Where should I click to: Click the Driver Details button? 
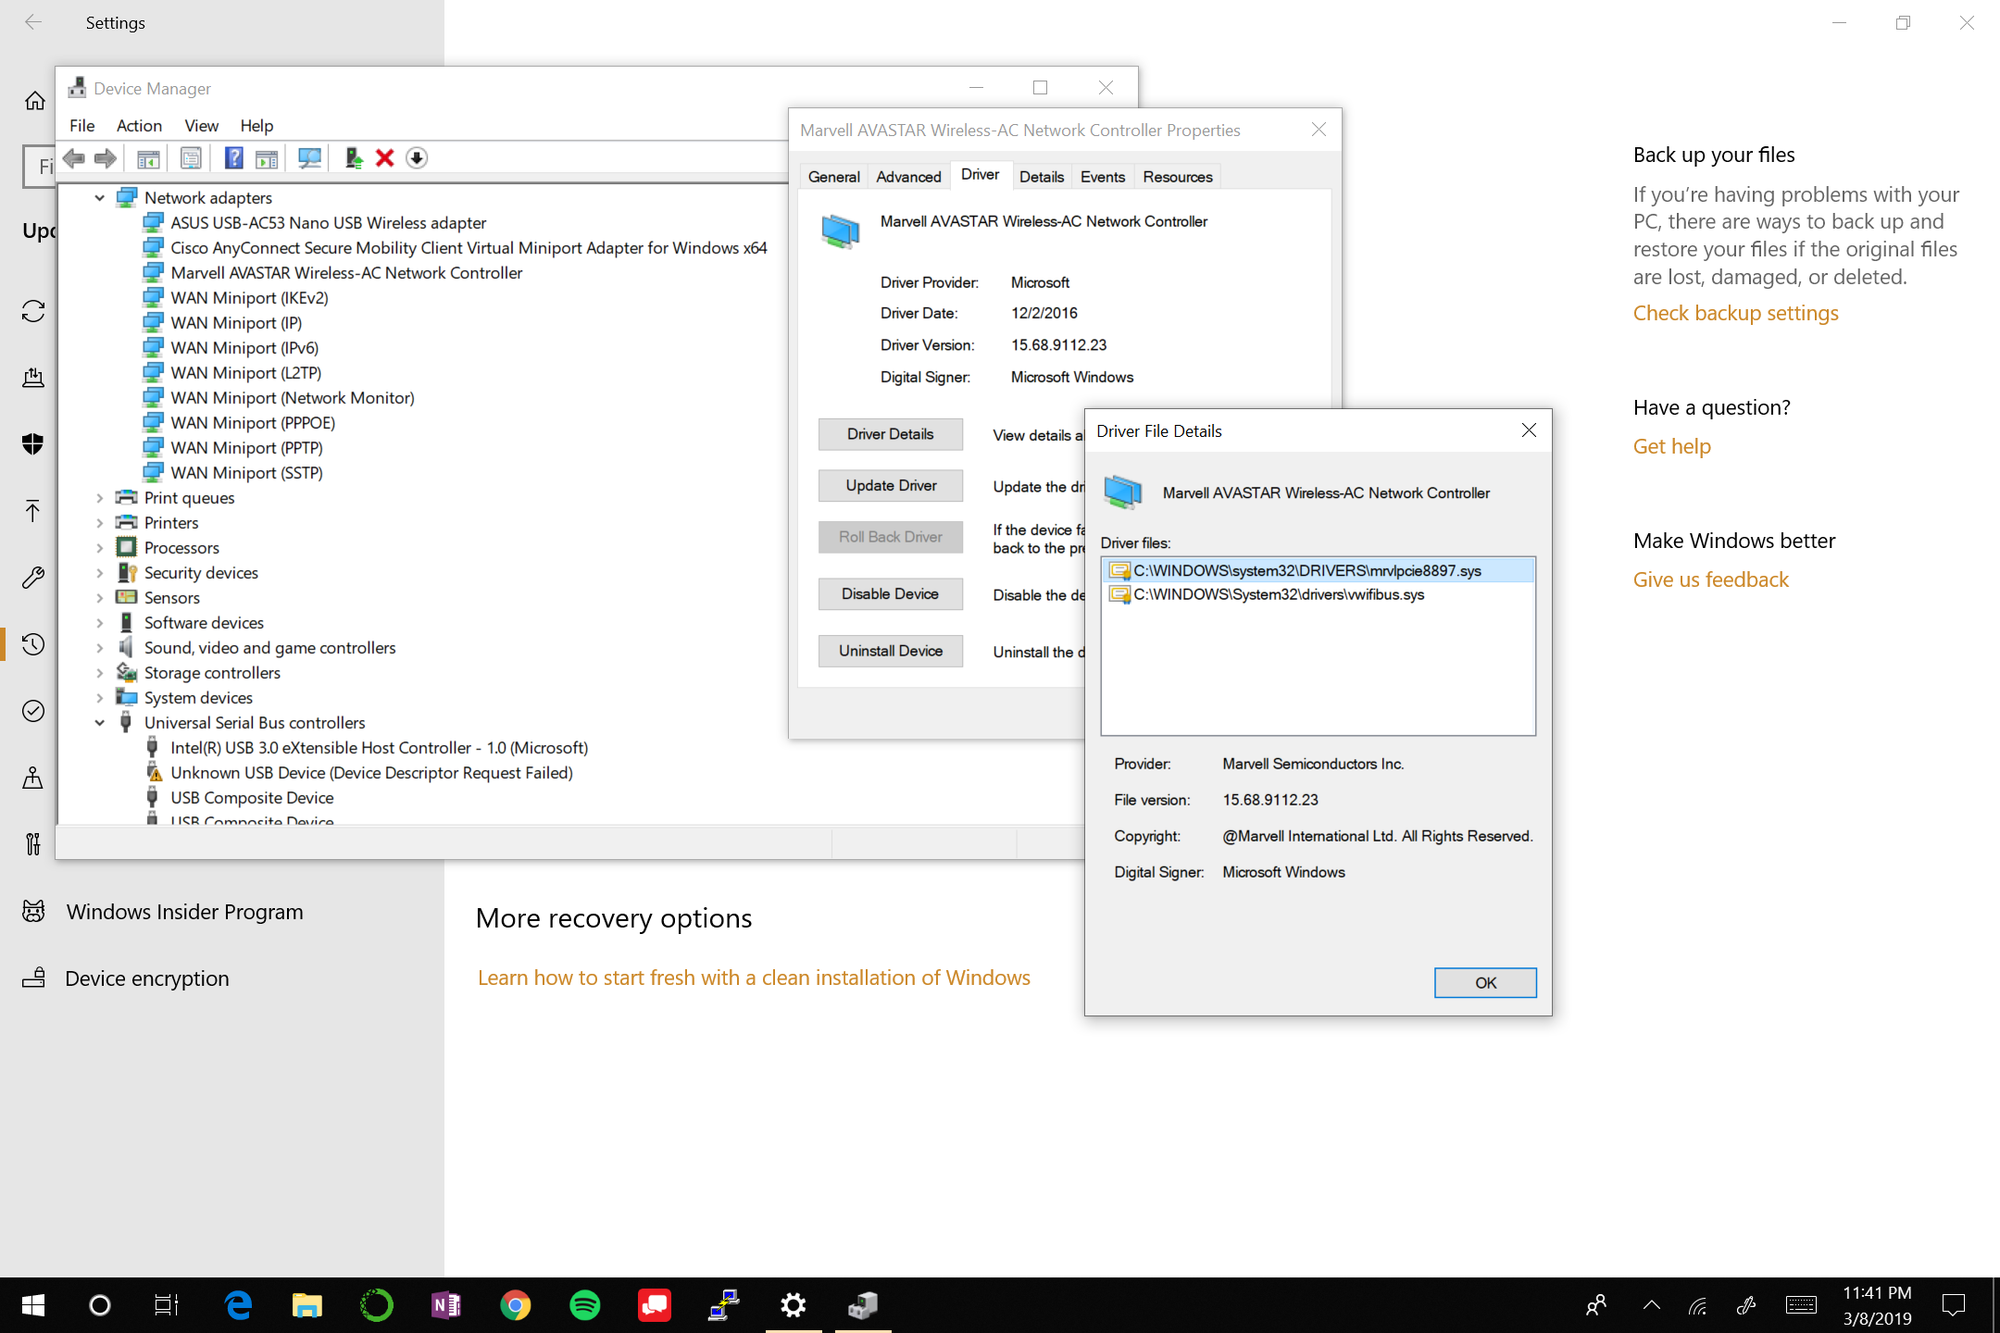890,434
